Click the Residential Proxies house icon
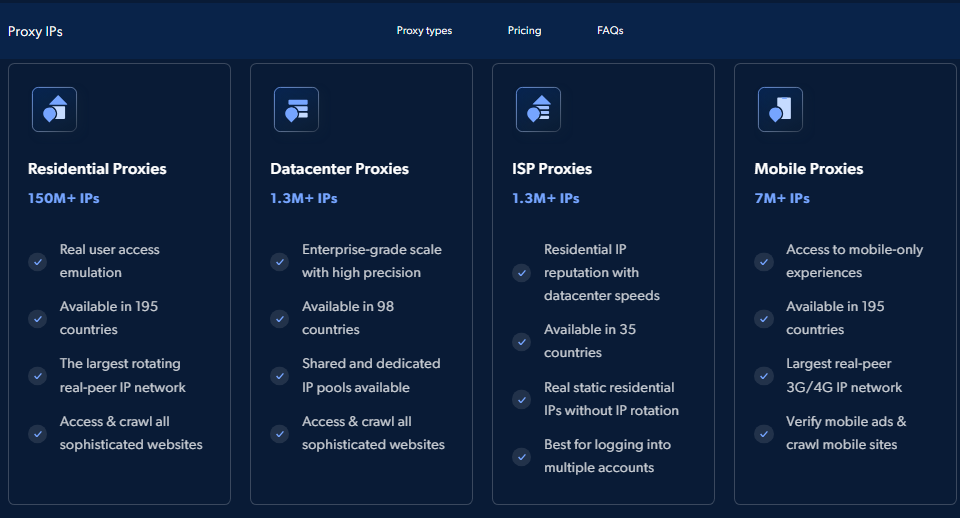 (54, 109)
